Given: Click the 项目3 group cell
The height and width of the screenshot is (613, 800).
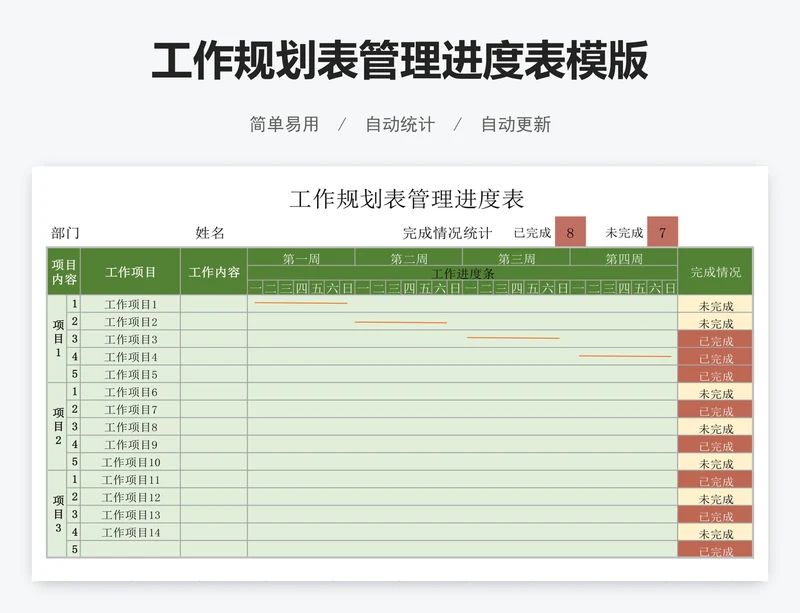Looking at the screenshot, I should [x=57, y=514].
